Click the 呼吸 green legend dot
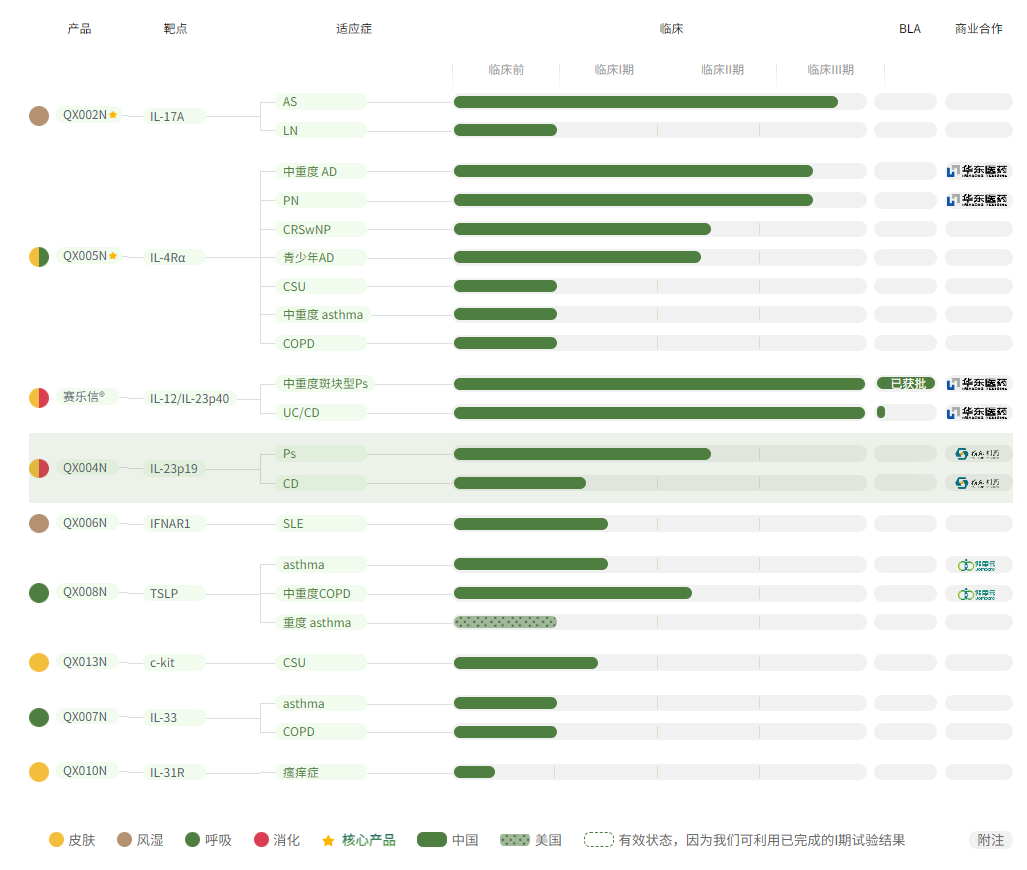The height and width of the screenshot is (870, 1027). [193, 839]
